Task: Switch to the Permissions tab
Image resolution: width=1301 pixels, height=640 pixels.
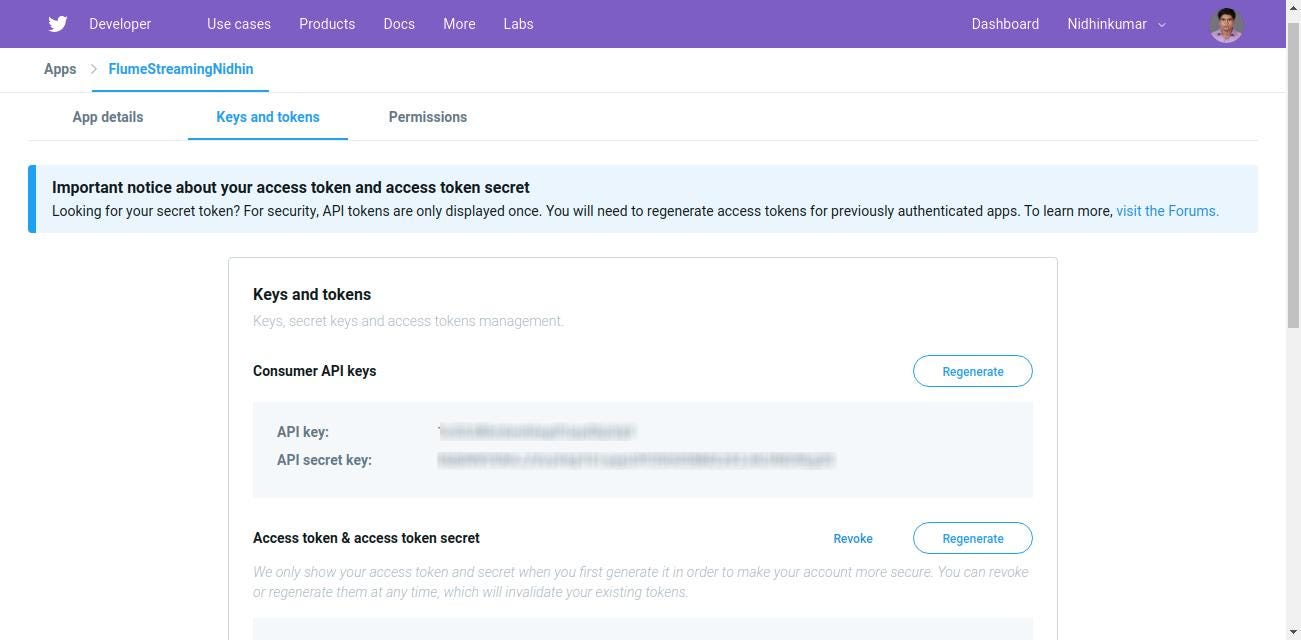Action: [x=428, y=117]
